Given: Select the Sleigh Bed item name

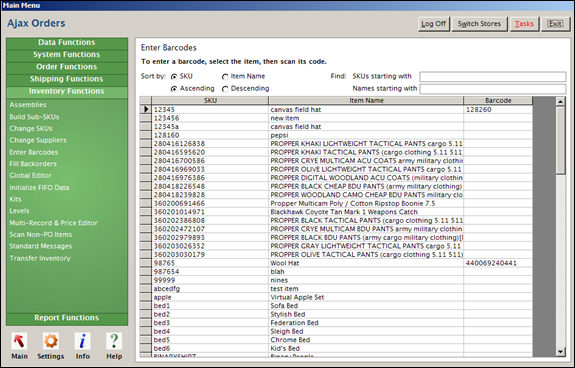Looking at the screenshot, I should [x=366, y=331].
